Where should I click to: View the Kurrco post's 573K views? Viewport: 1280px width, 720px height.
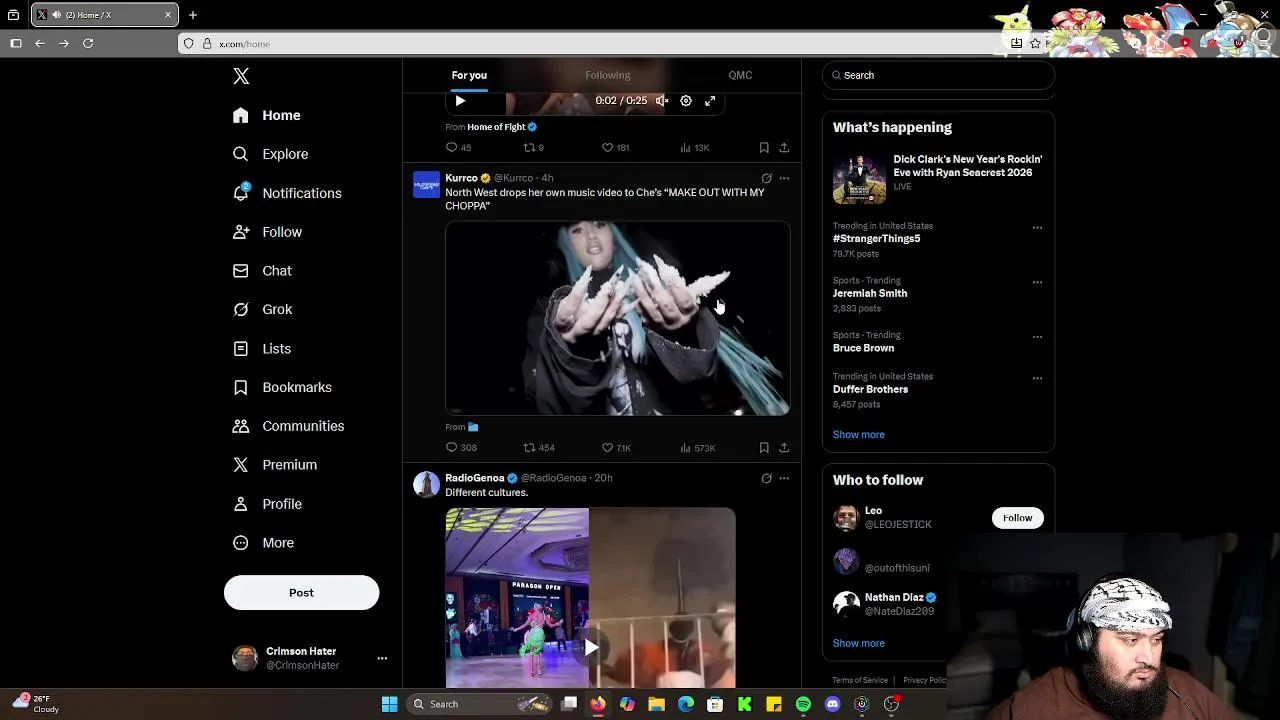[x=697, y=448]
